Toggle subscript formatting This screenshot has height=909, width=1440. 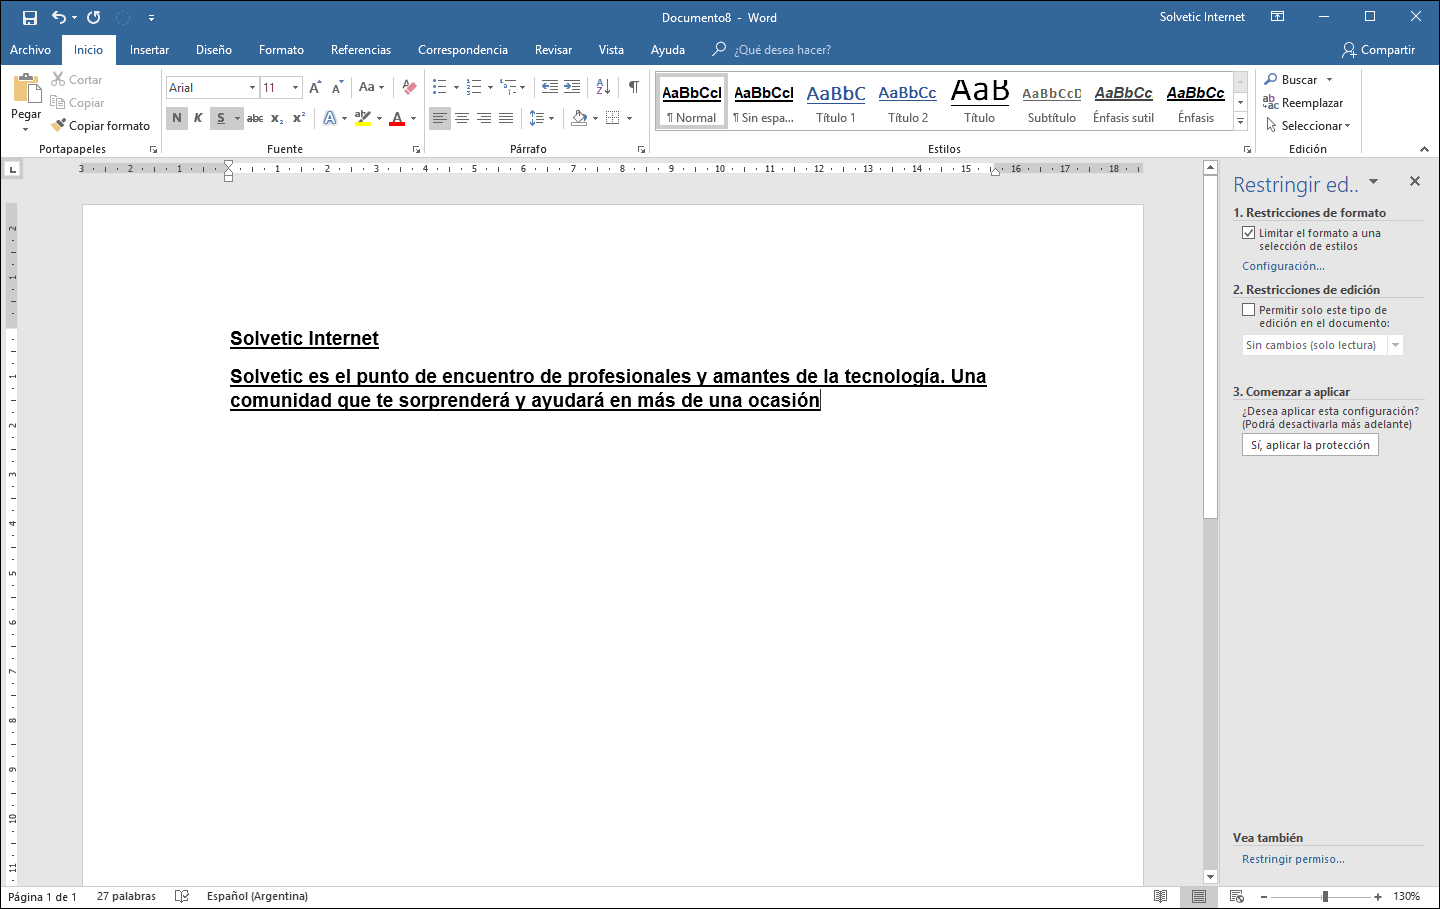click(x=277, y=118)
